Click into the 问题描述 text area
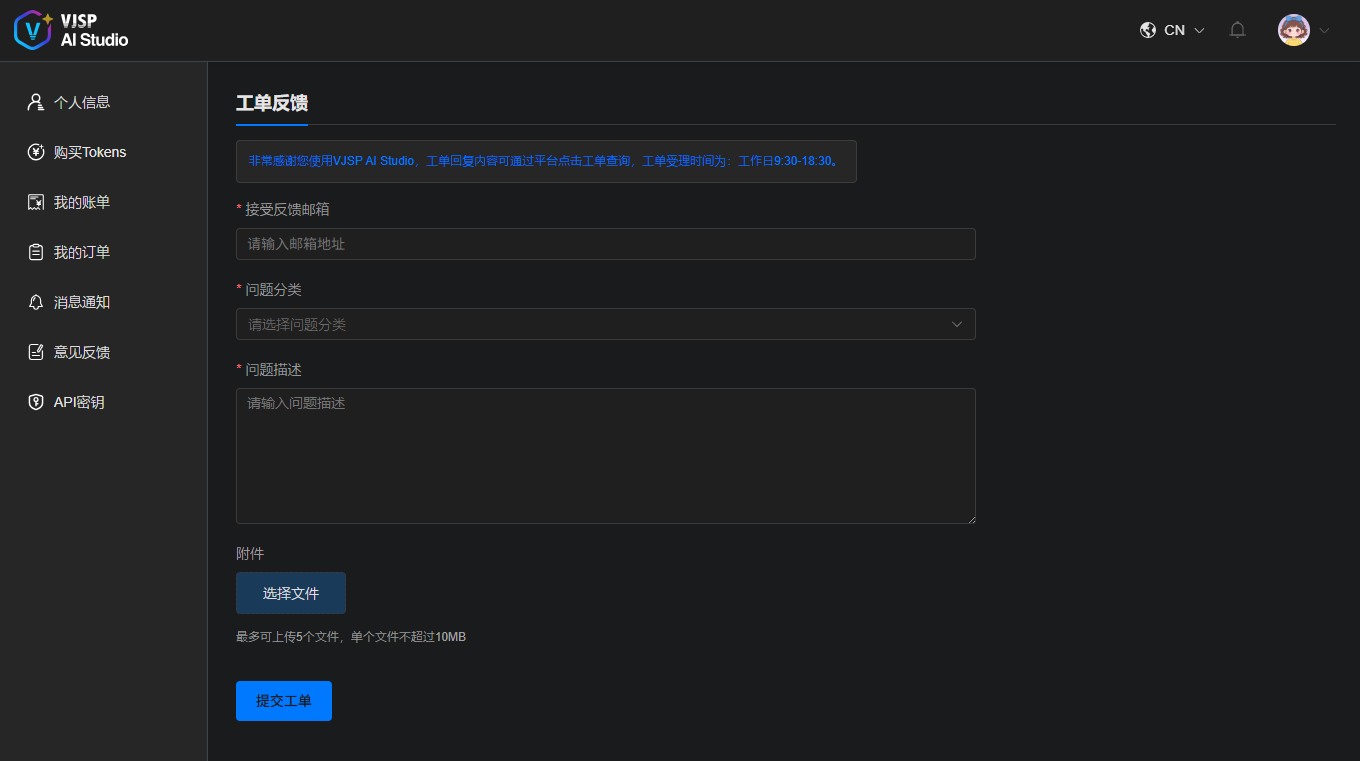This screenshot has height=761, width=1360. [x=605, y=456]
